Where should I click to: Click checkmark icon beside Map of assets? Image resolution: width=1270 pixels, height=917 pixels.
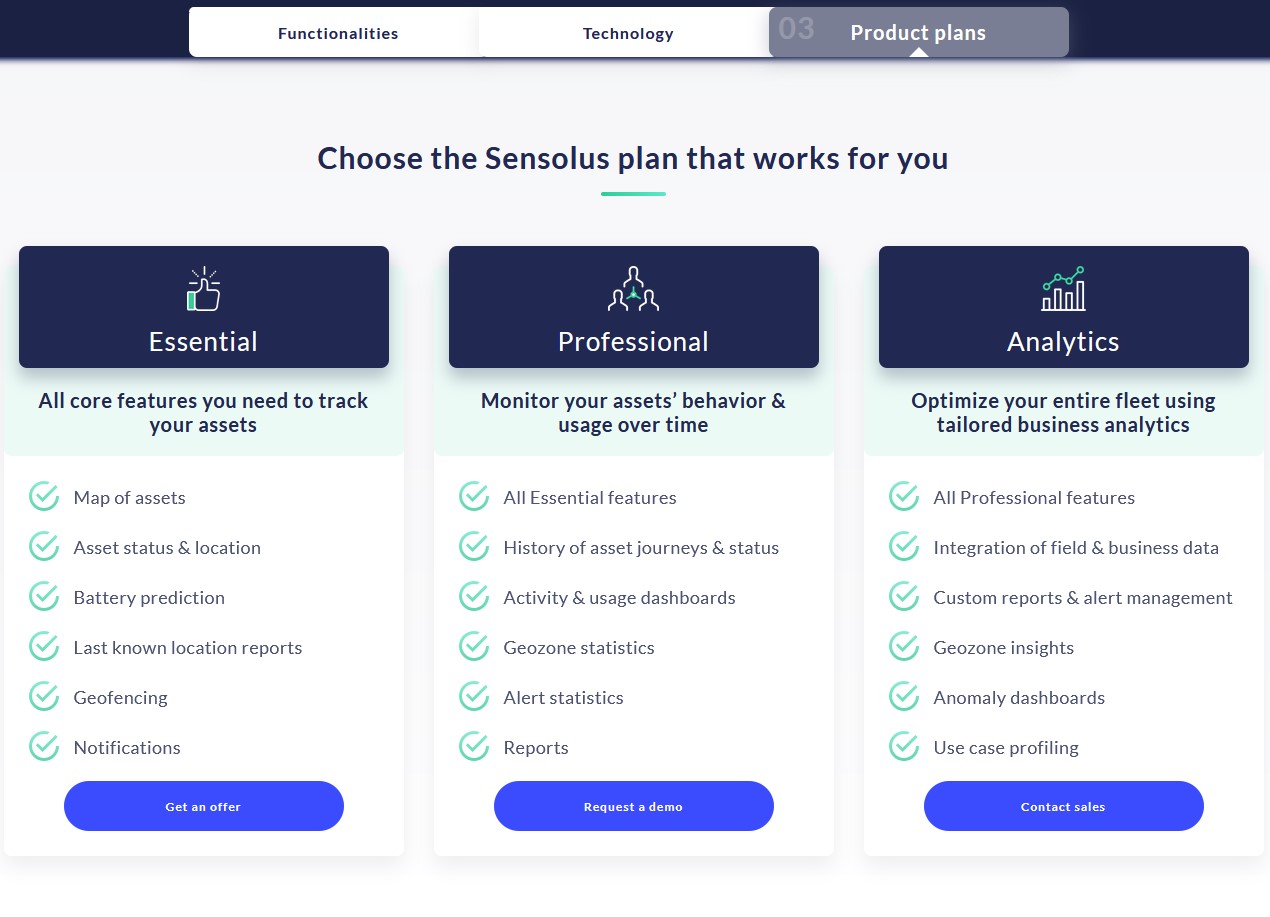[44, 497]
